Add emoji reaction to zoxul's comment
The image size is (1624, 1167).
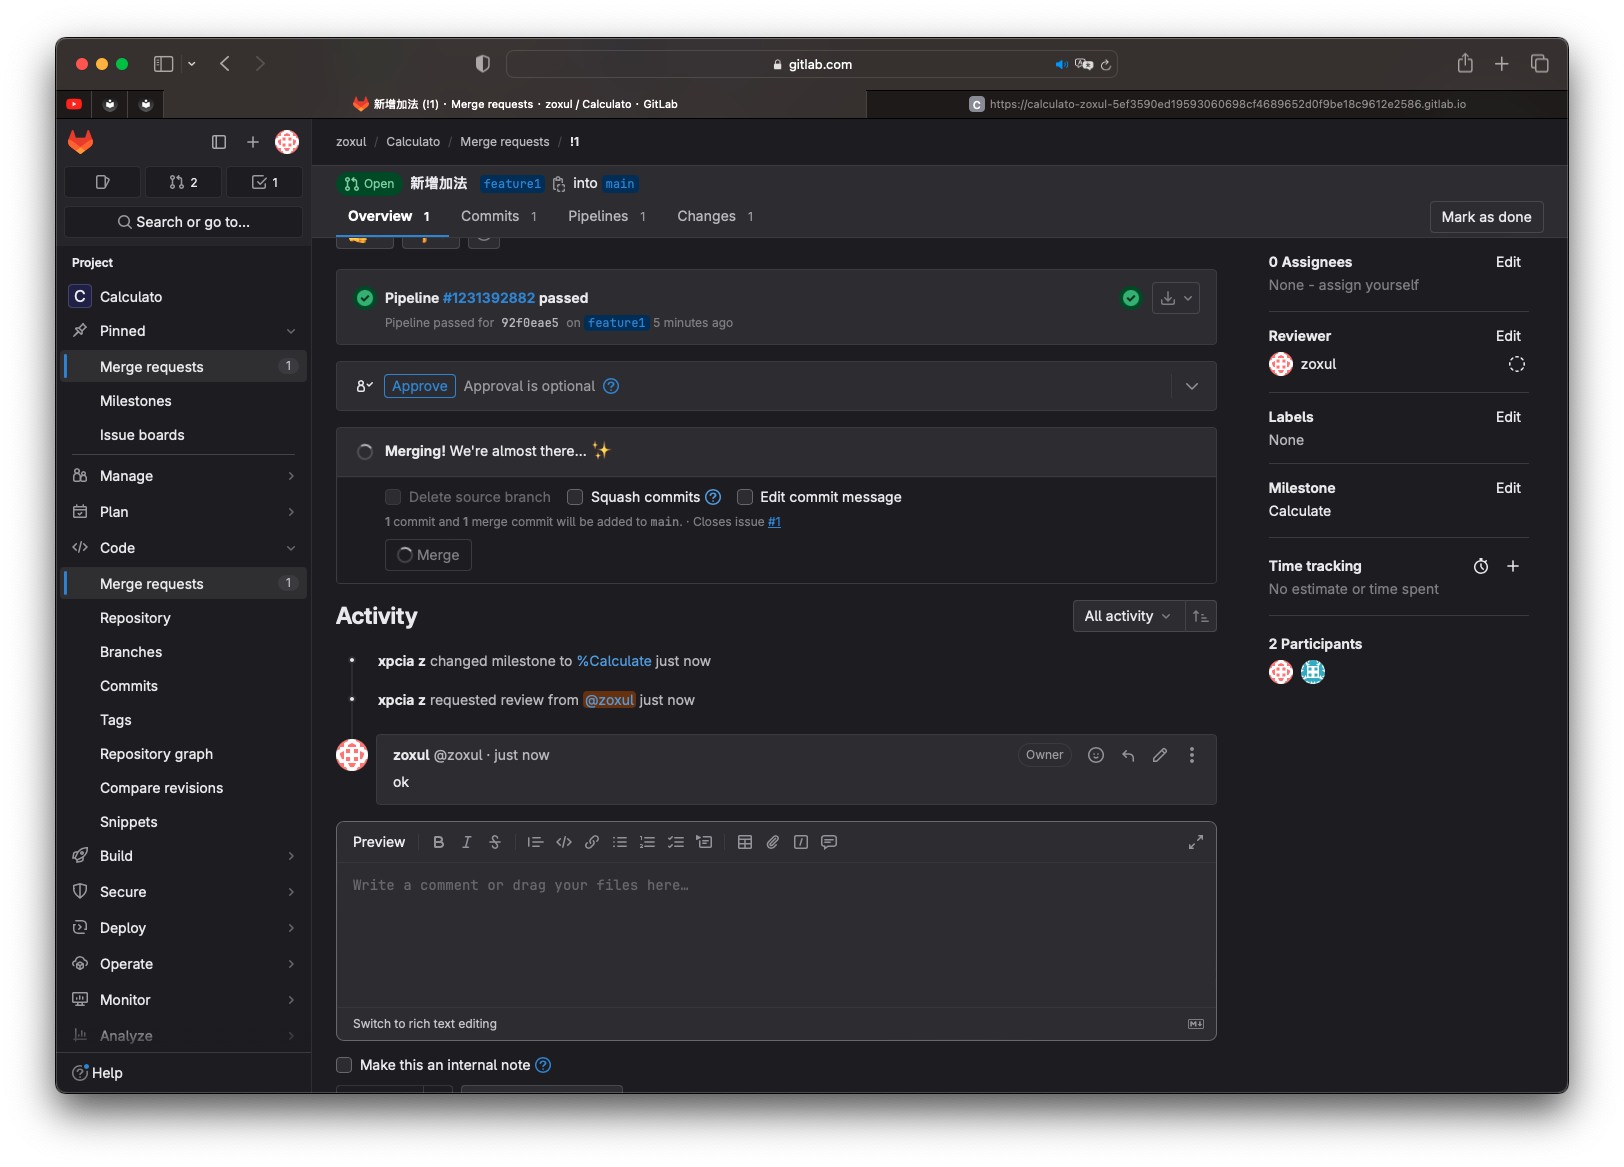pos(1096,755)
